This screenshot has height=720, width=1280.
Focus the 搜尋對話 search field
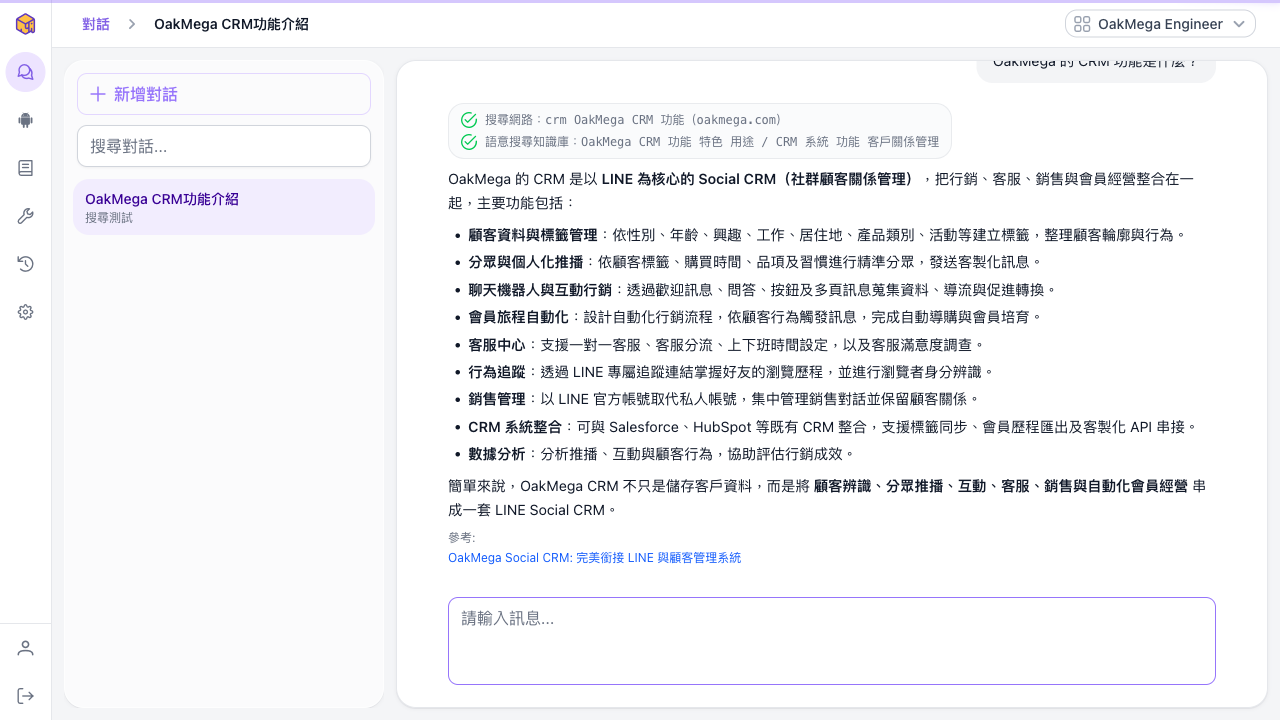(x=224, y=146)
